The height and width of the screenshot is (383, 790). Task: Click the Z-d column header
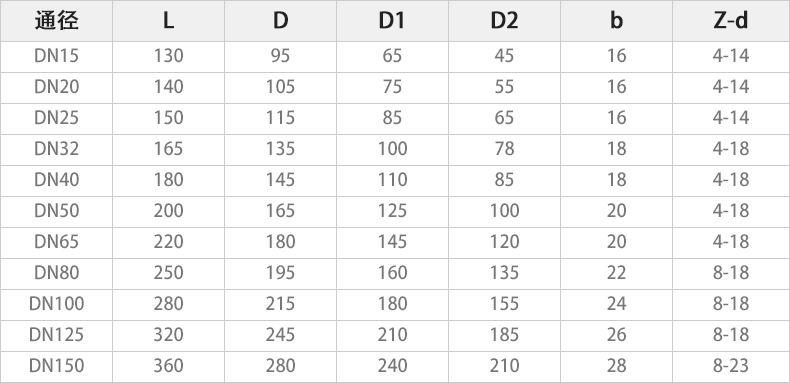coord(731,21)
